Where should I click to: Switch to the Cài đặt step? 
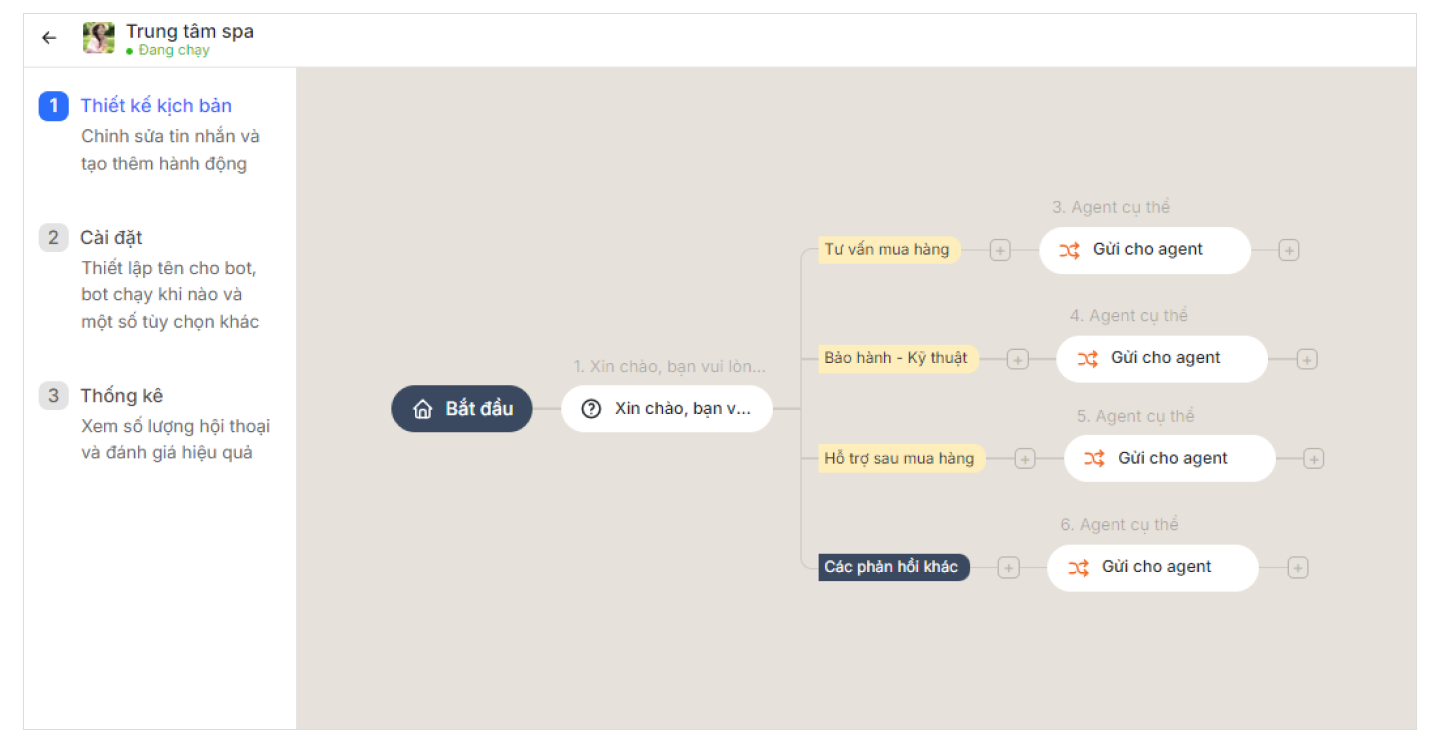point(111,238)
